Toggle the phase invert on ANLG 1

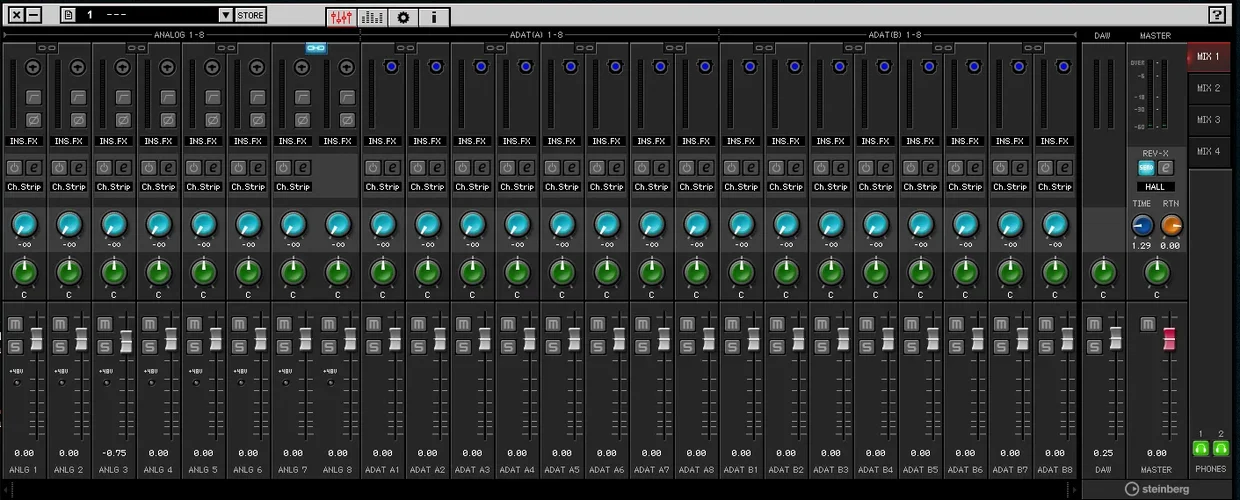pos(33,120)
